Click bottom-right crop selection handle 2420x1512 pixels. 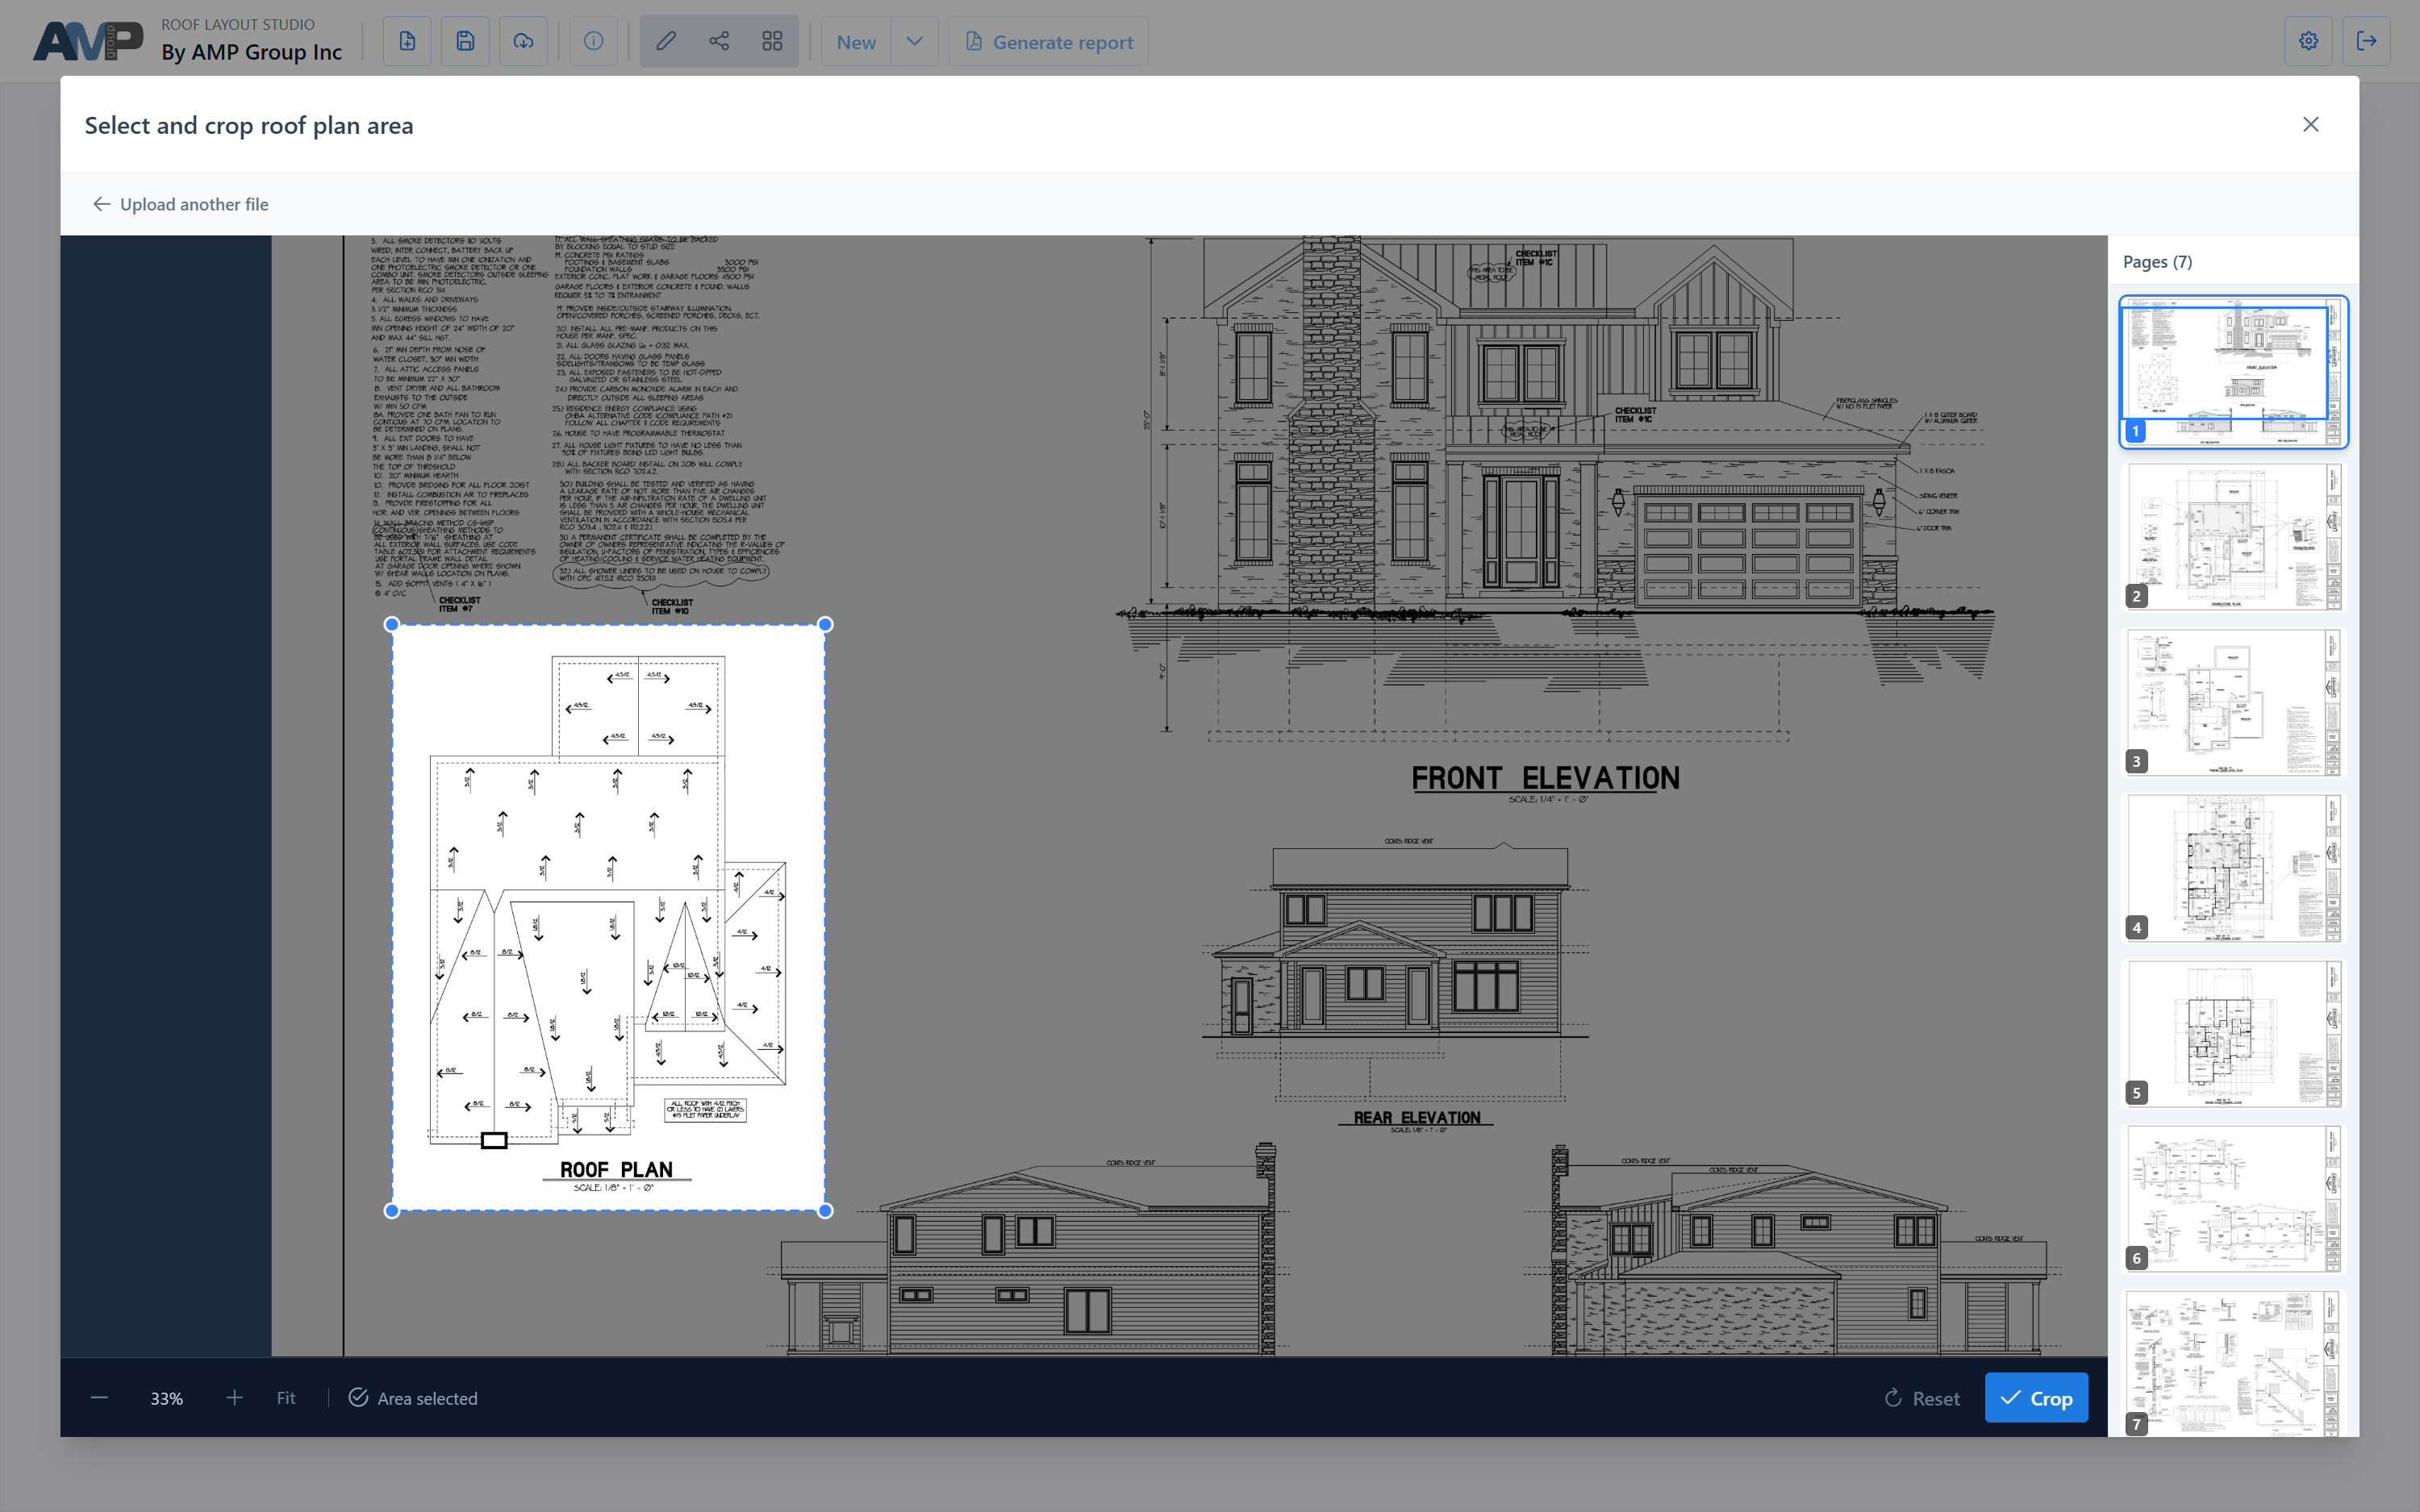click(825, 1211)
